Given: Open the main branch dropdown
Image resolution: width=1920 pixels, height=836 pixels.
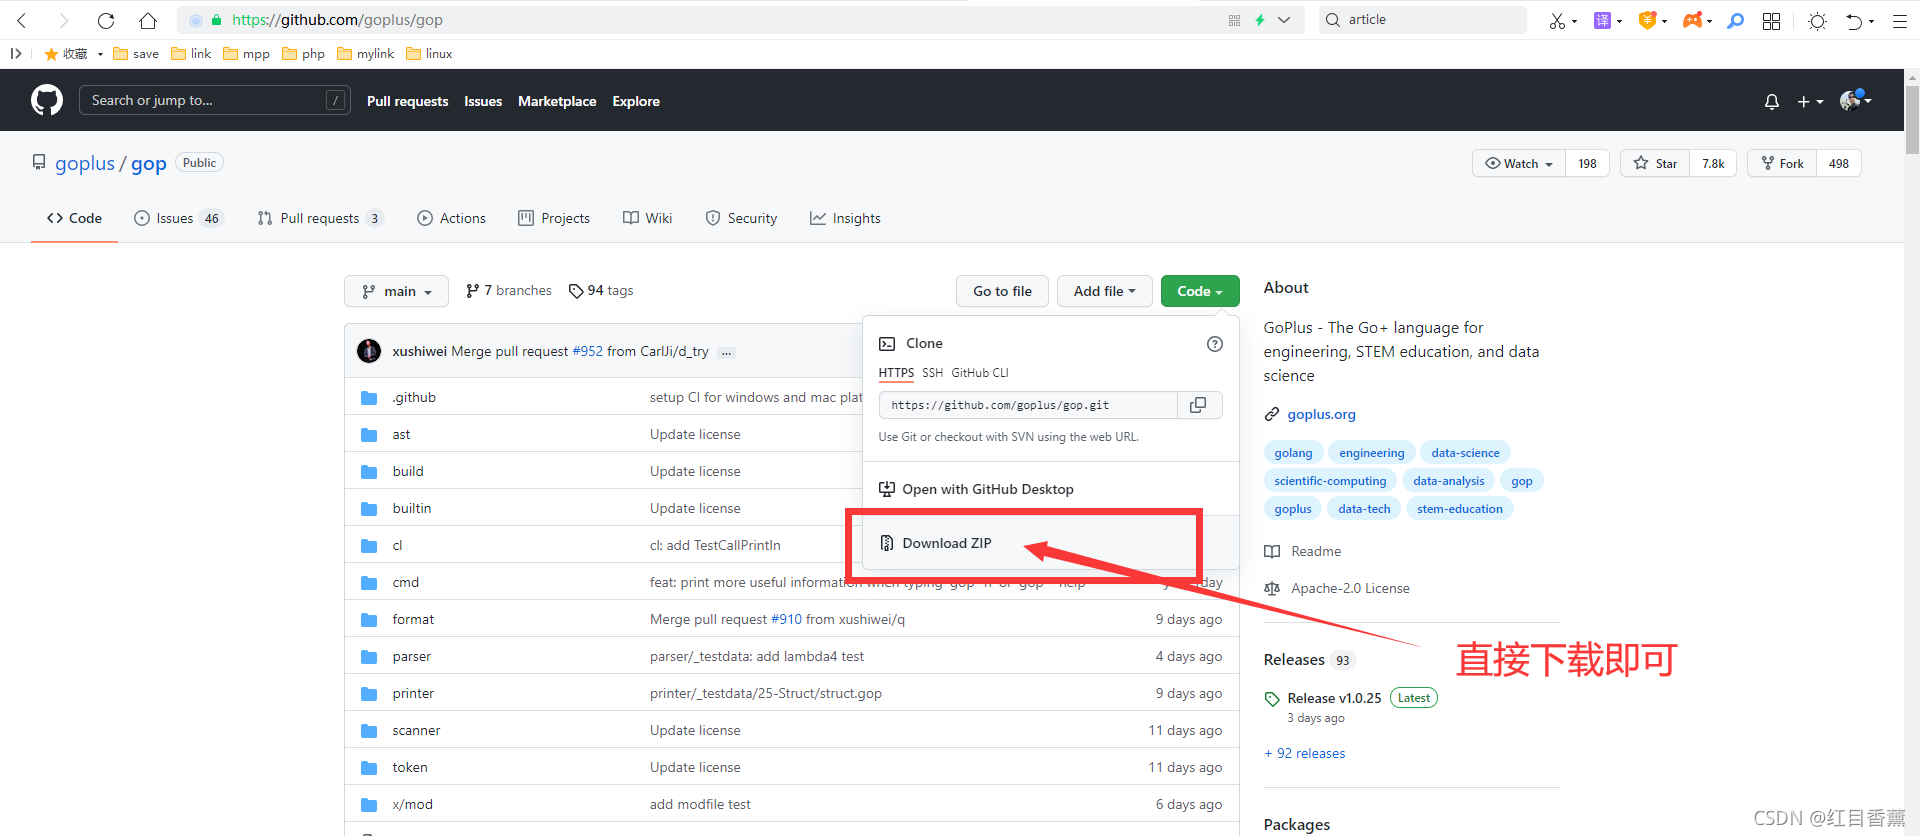Looking at the screenshot, I should [x=396, y=291].
